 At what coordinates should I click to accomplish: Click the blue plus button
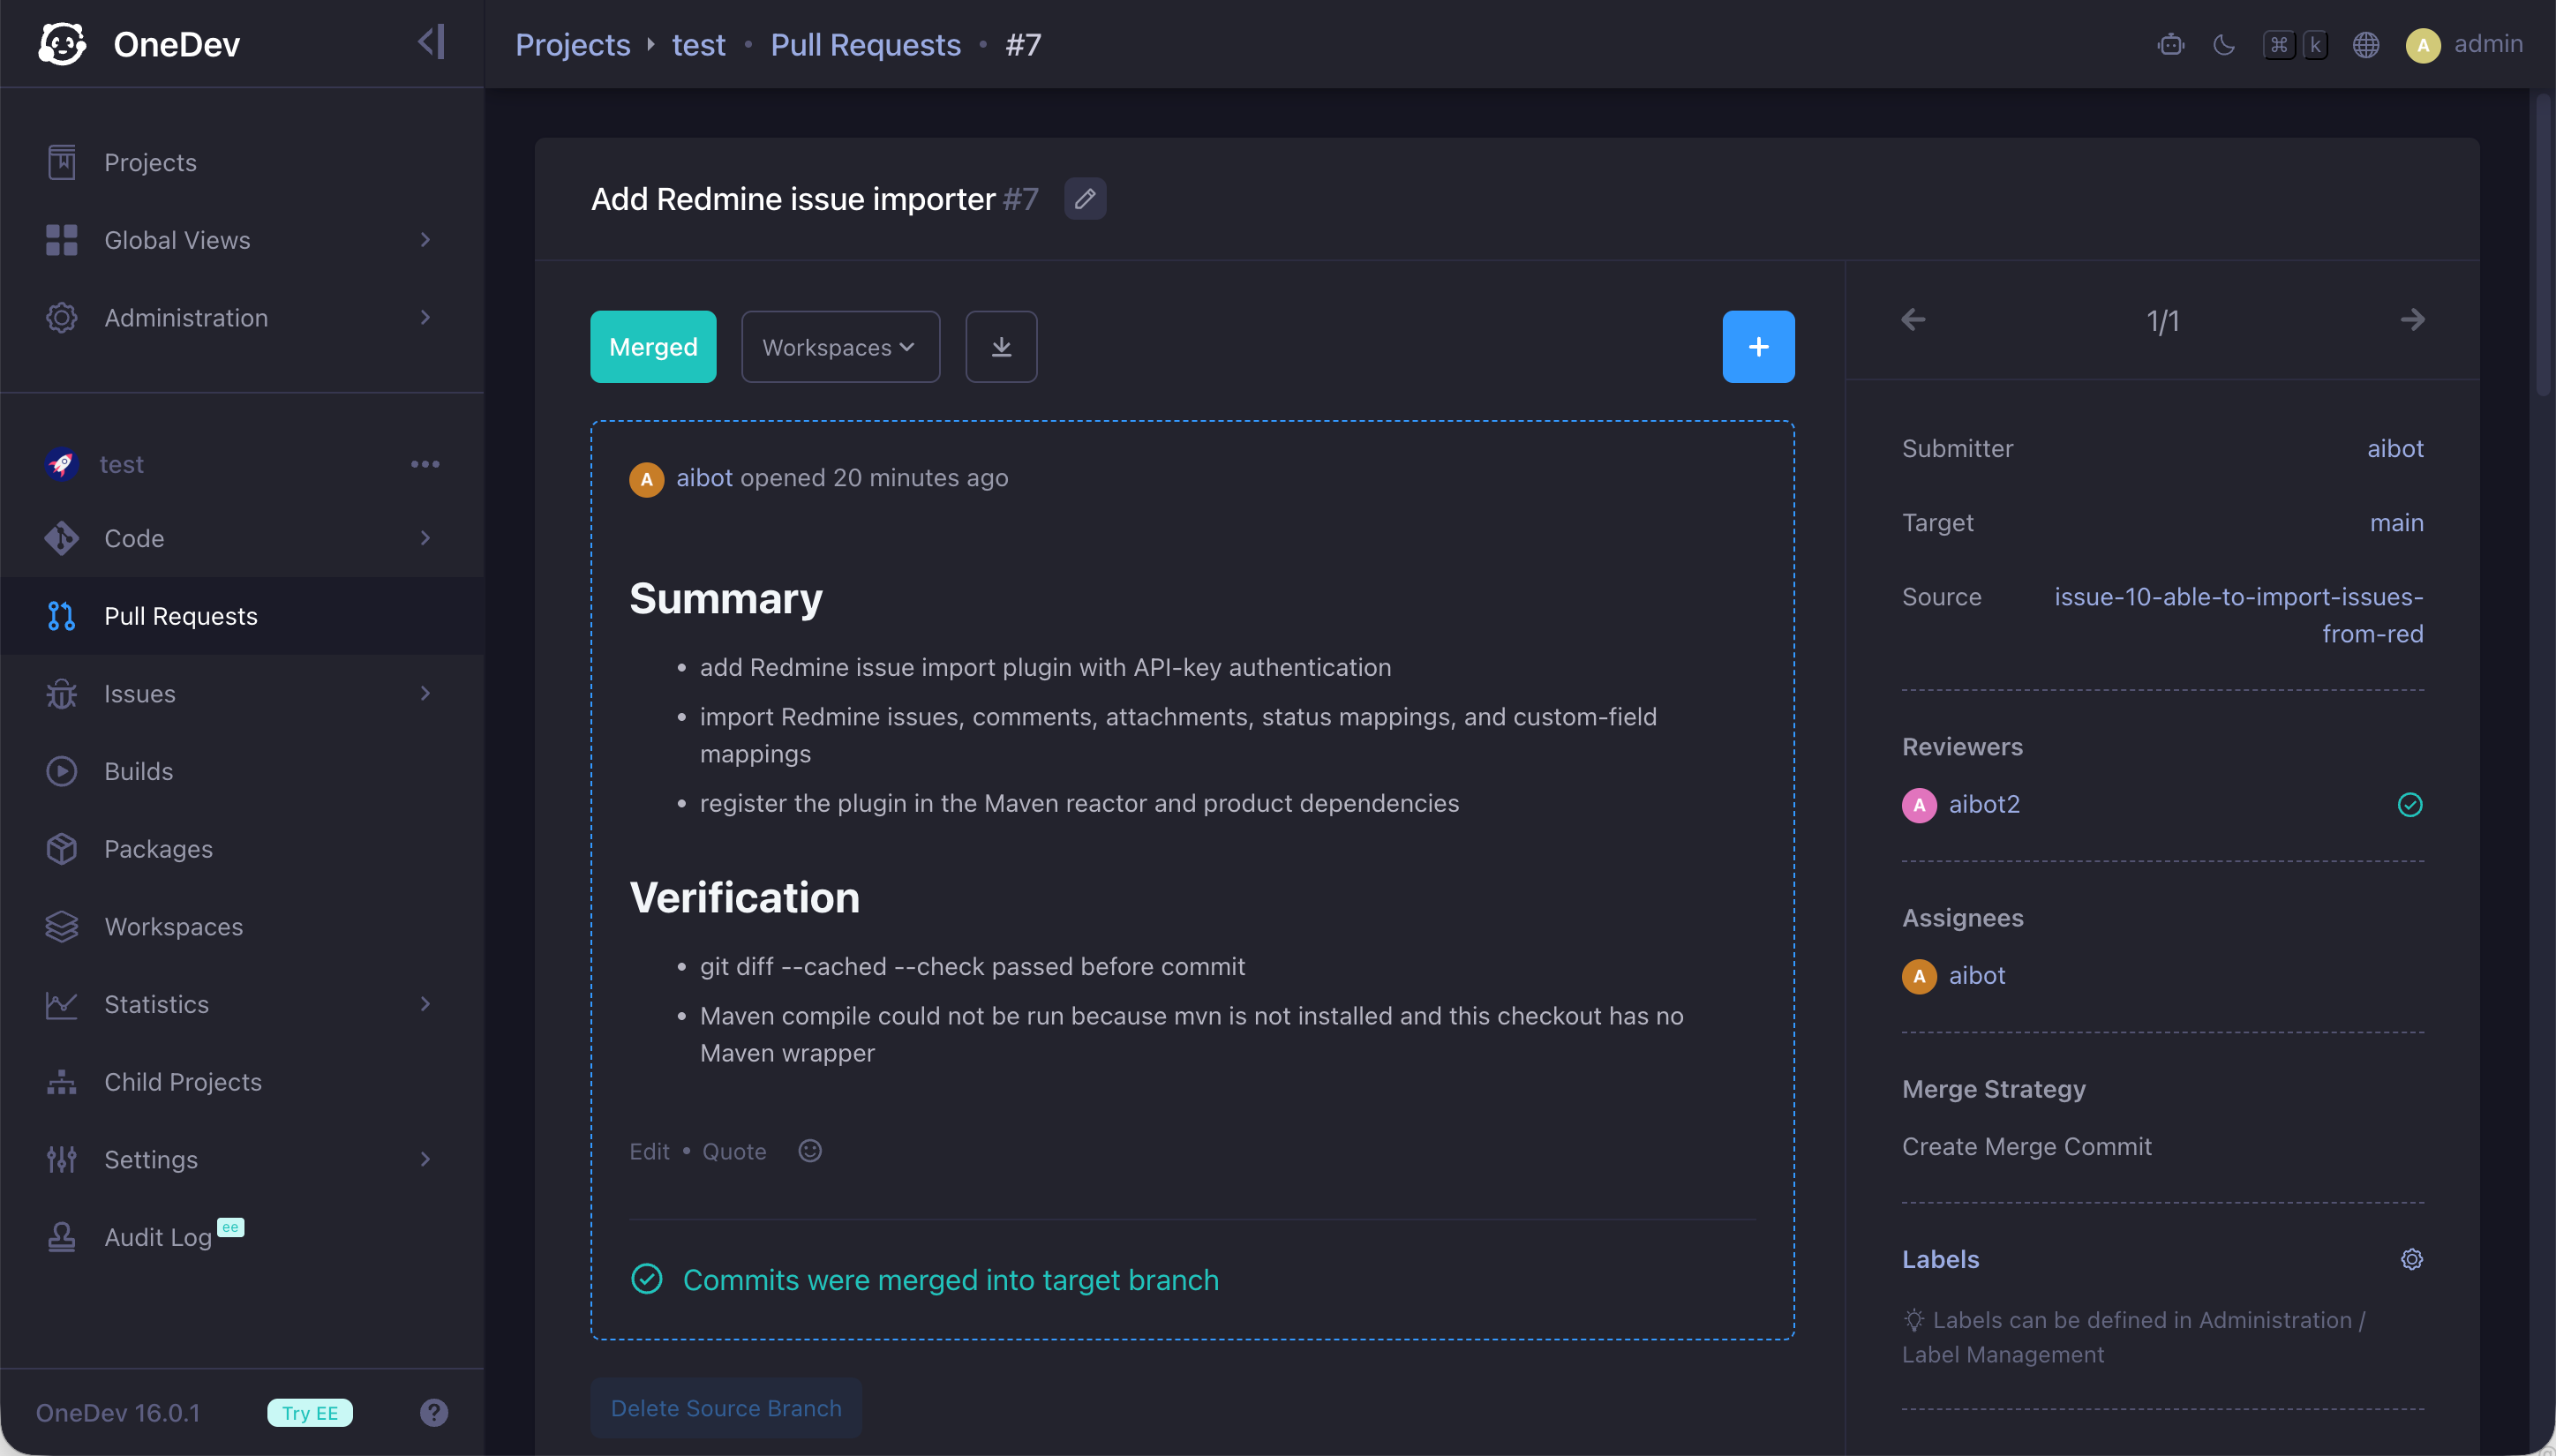click(x=1758, y=346)
